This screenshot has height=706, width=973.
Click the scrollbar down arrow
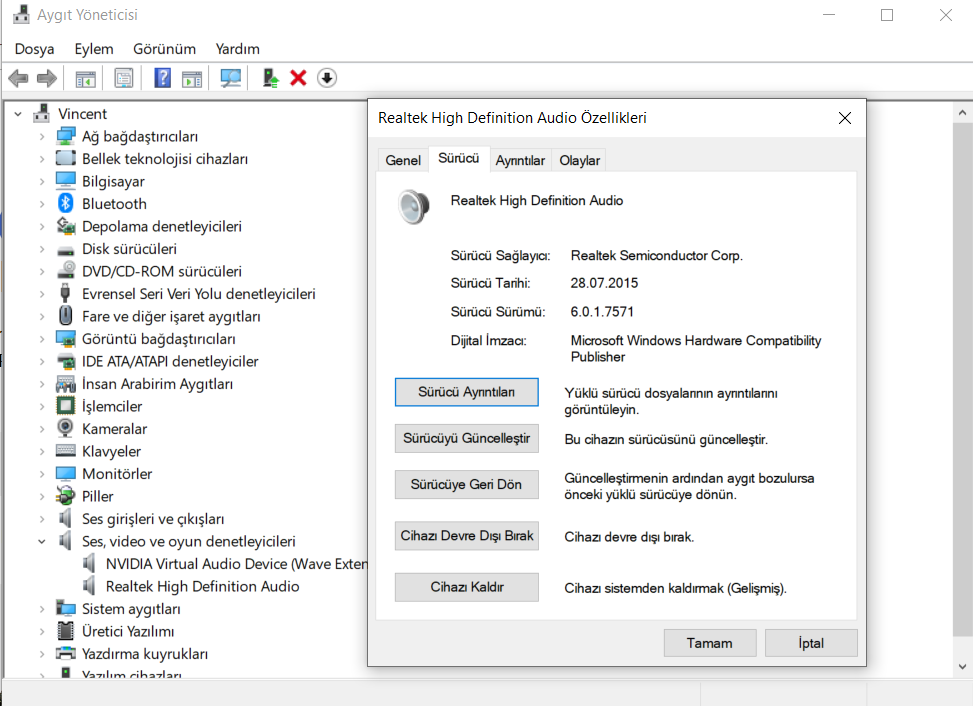962,667
